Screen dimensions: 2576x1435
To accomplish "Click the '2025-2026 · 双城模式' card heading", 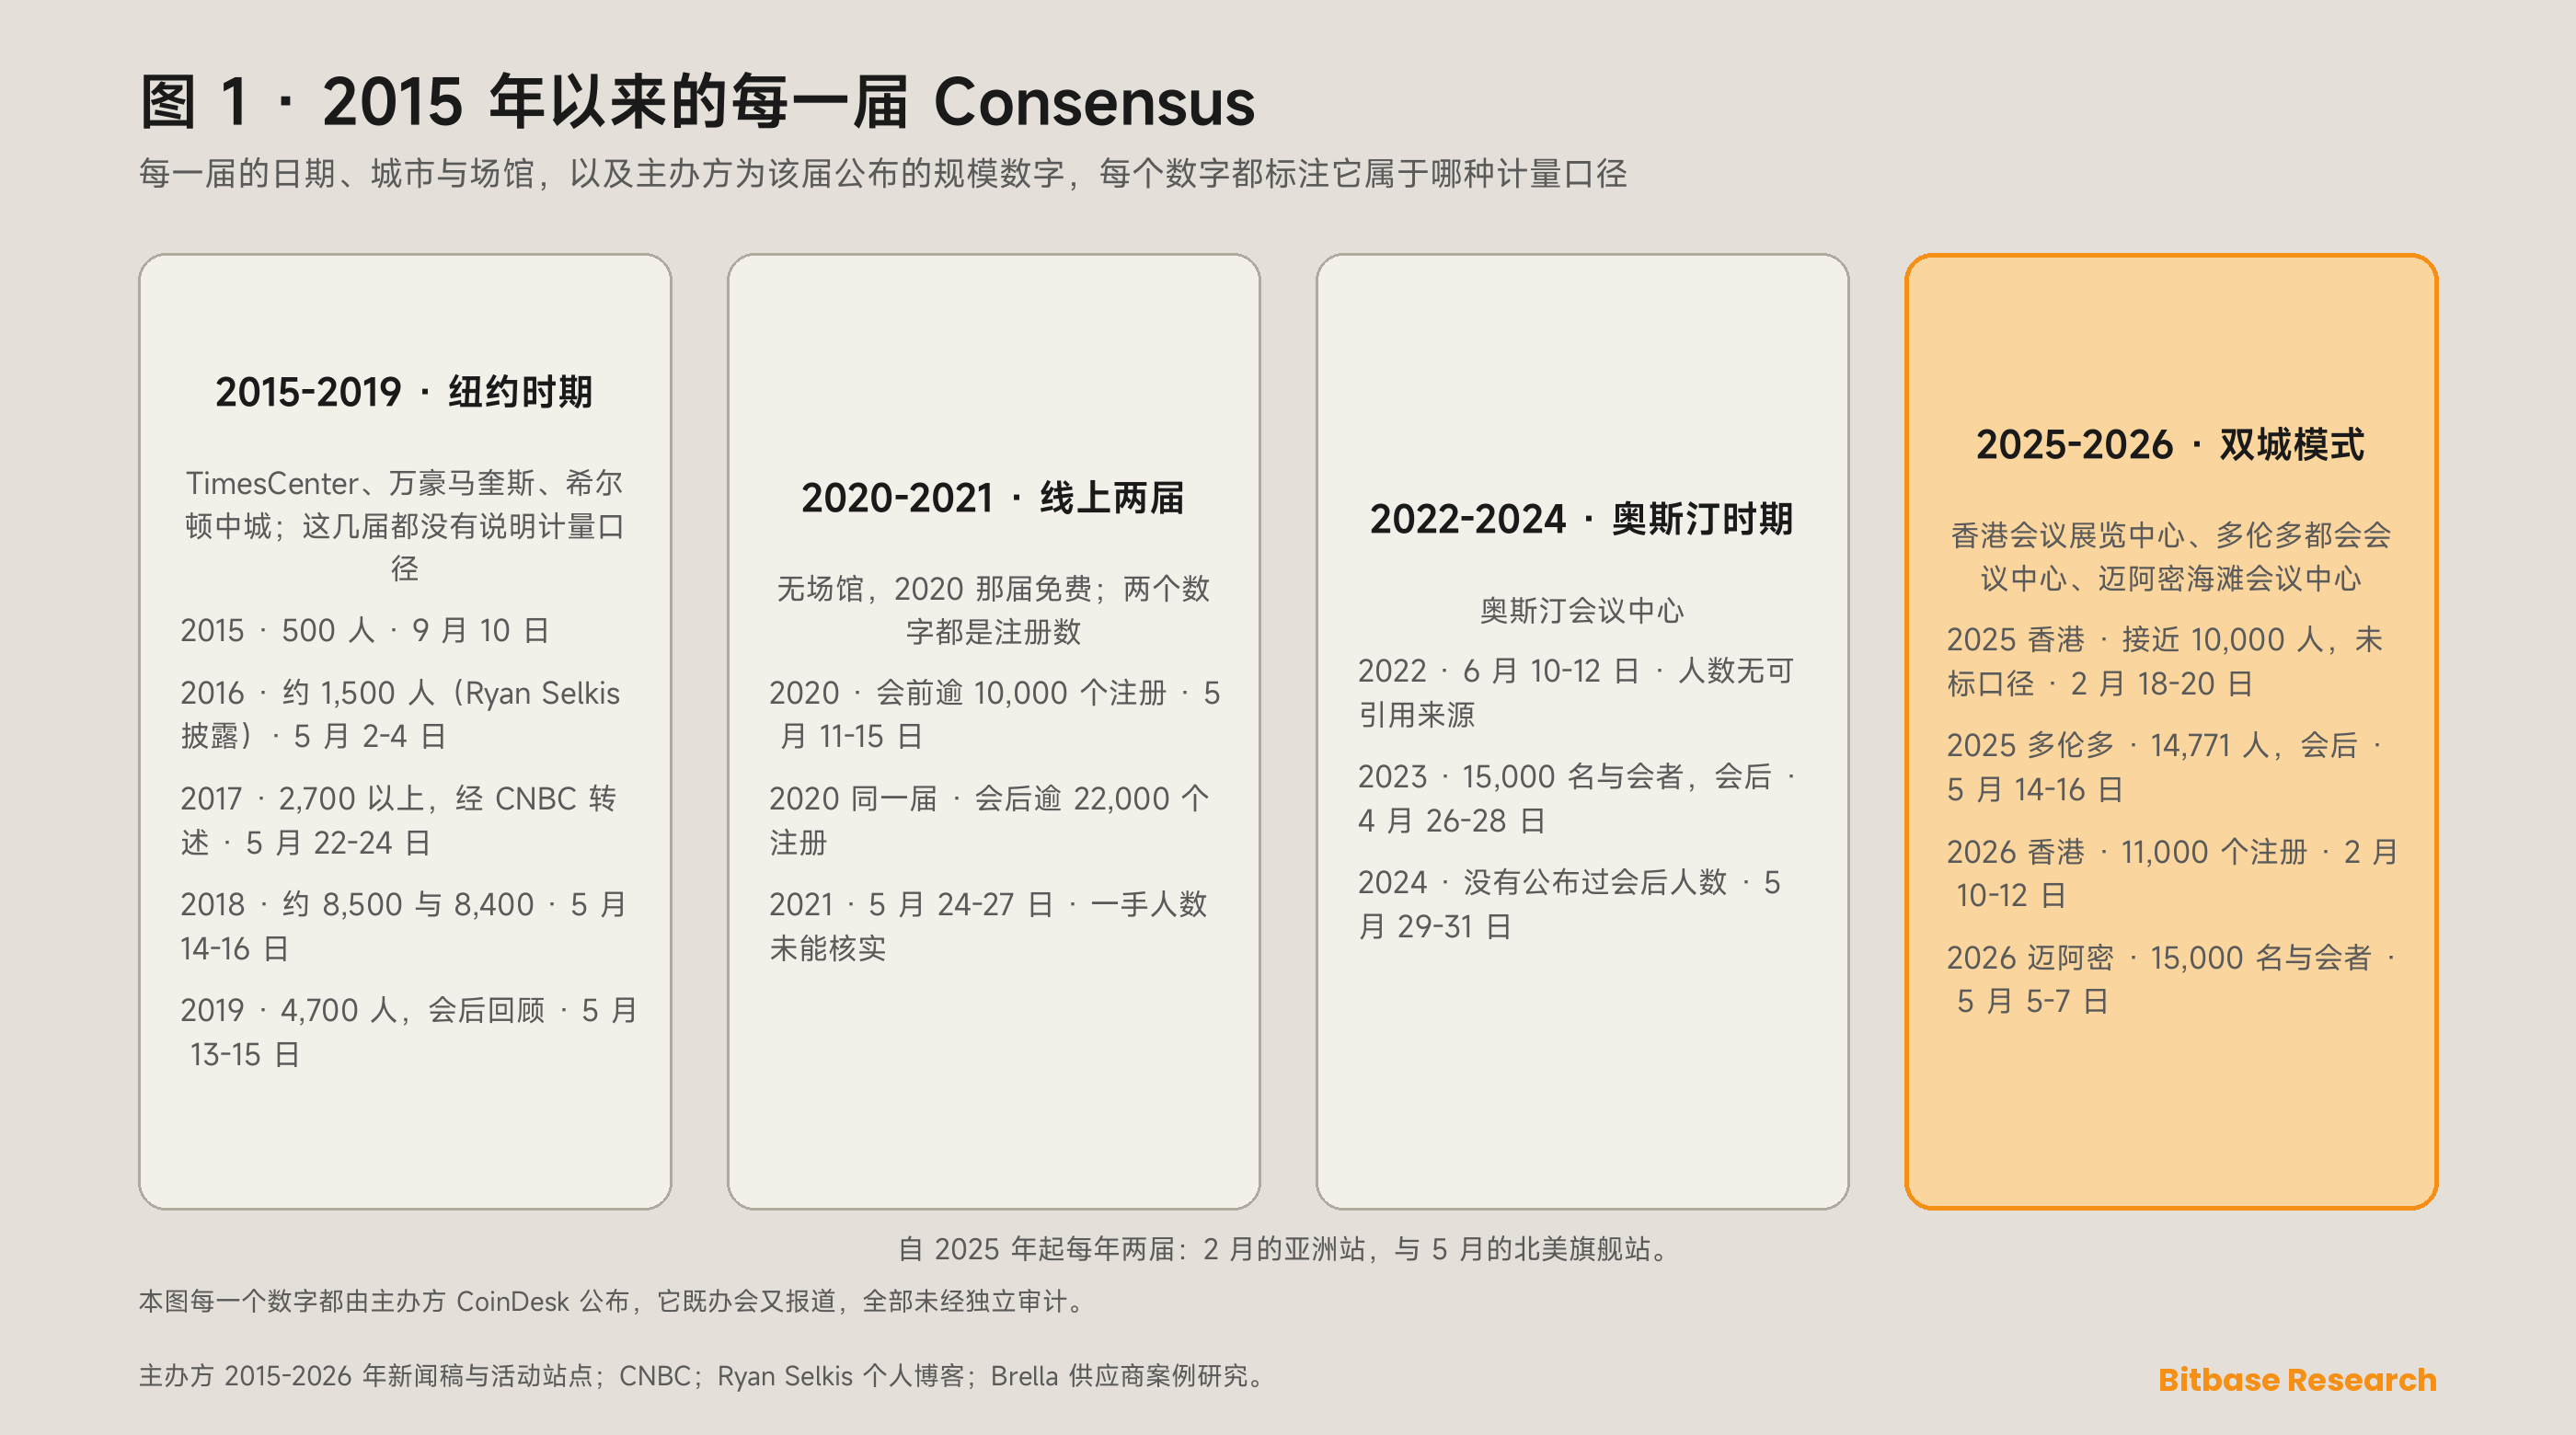I will (2171, 444).
